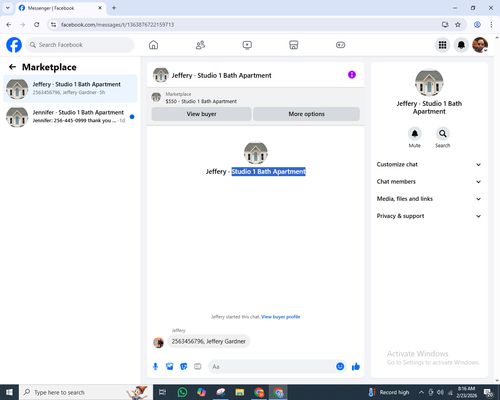Open Record high weather widget
The width and height of the screenshot is (500, 400).
pos(389,392)
